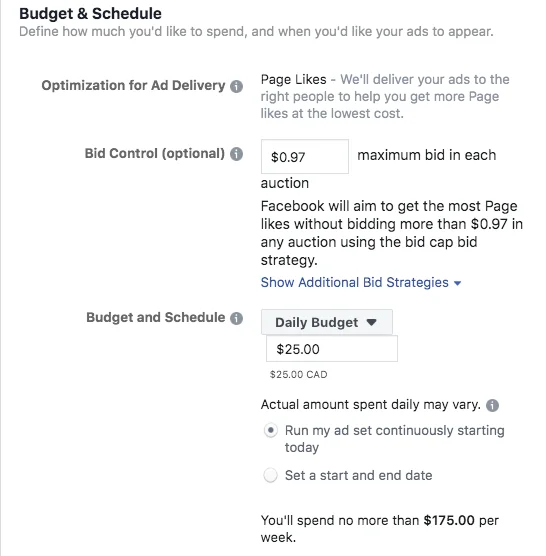Click the 'Set a start and end date' label text
The height and width of the screenshot is (556, 546).
point(358,475)
